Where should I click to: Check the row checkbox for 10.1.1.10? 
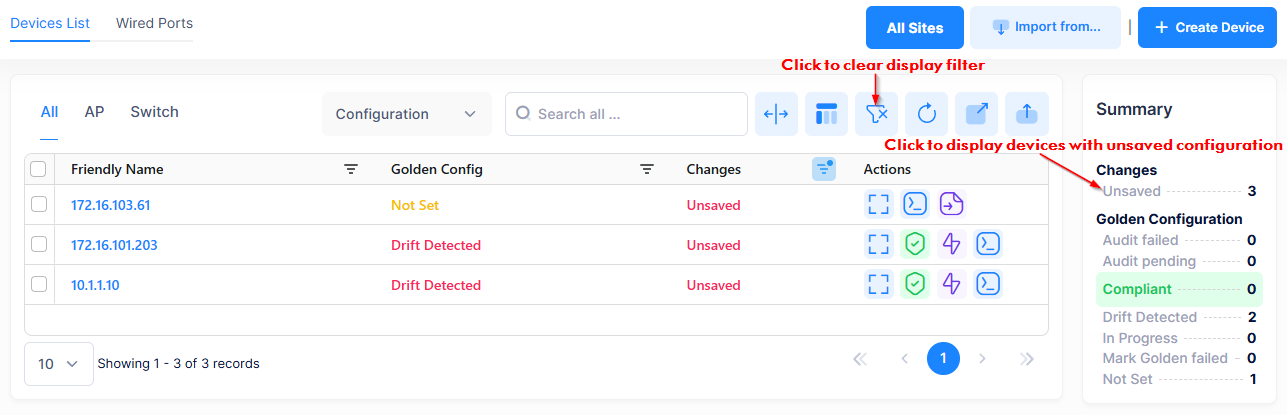tap(39, 285)
